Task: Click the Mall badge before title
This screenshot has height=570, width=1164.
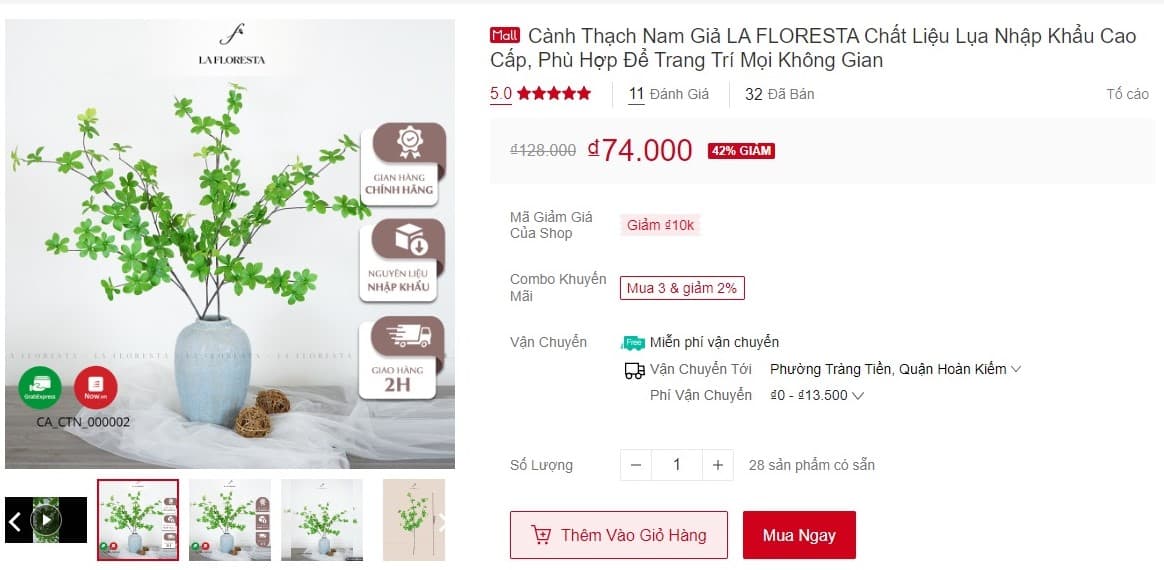Action: (505, 35)
